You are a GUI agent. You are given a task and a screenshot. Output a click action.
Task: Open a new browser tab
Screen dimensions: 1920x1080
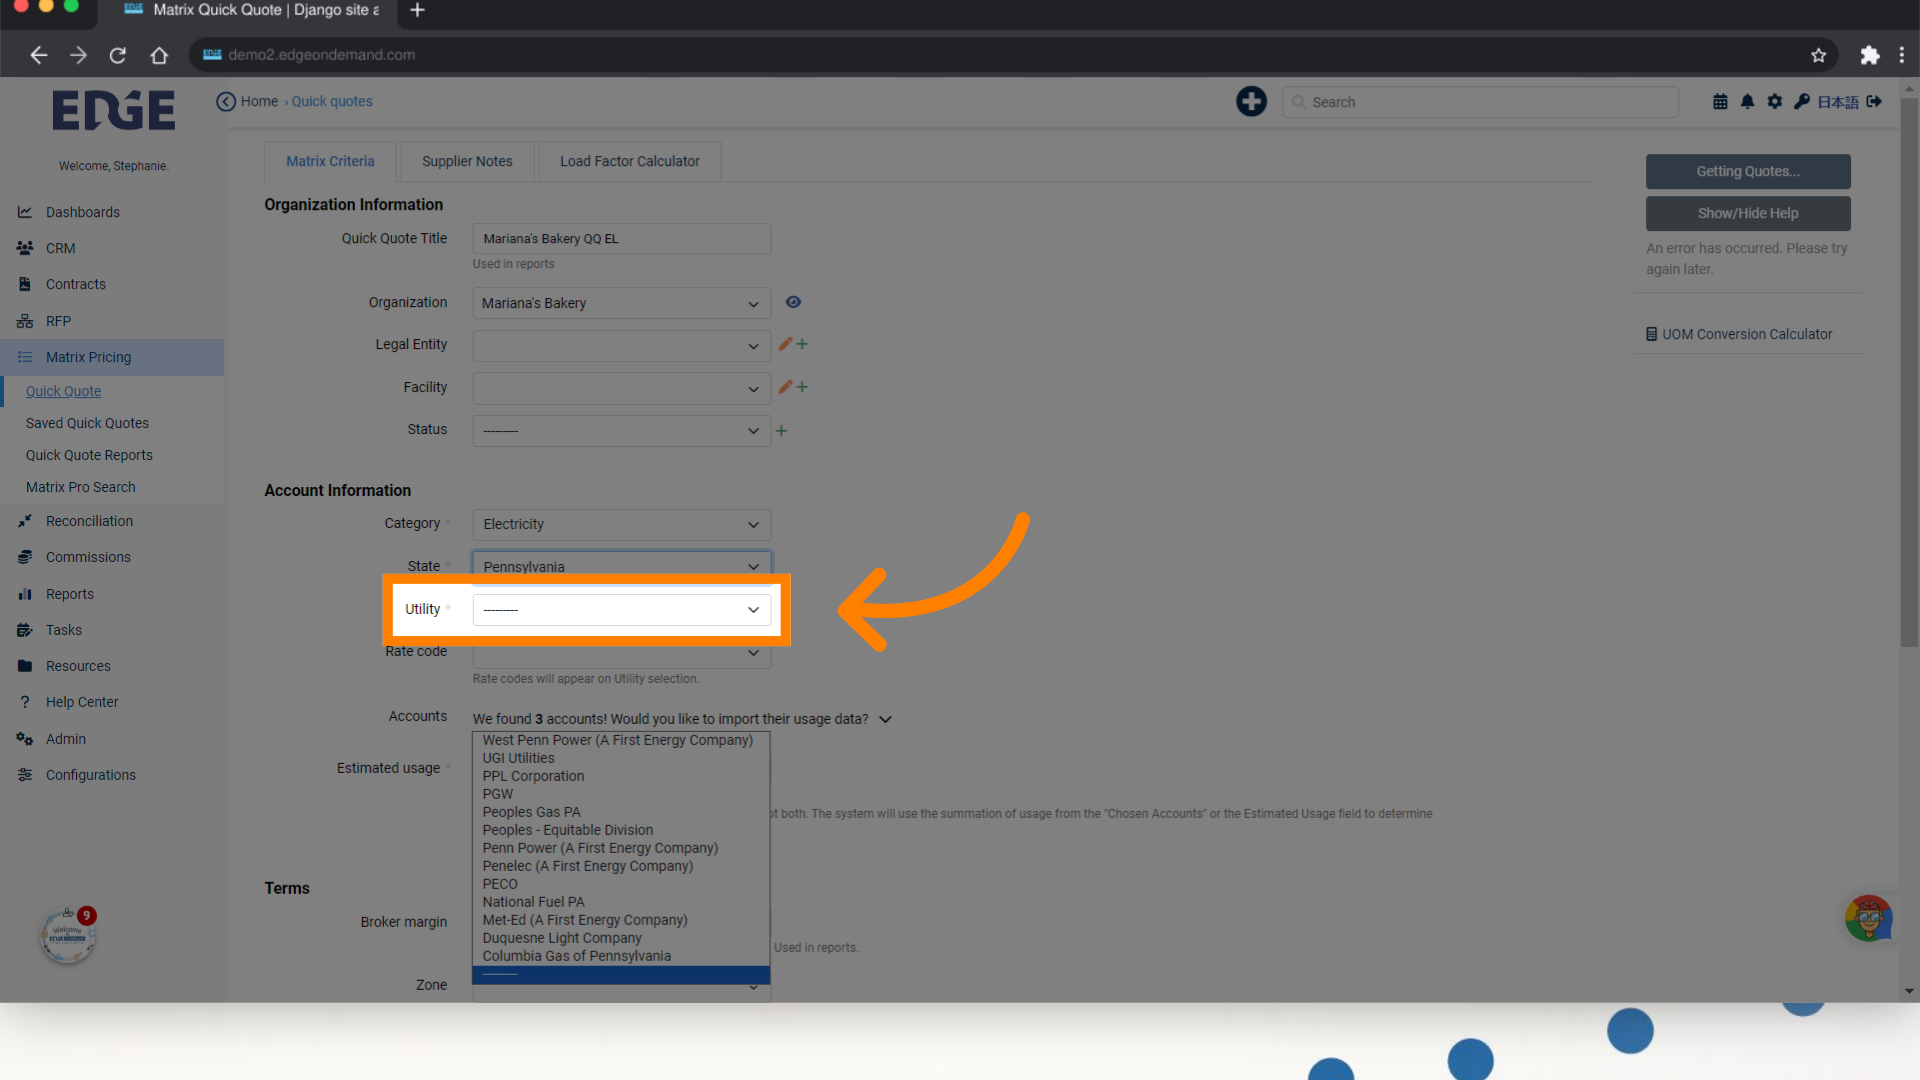coord(418,10)
